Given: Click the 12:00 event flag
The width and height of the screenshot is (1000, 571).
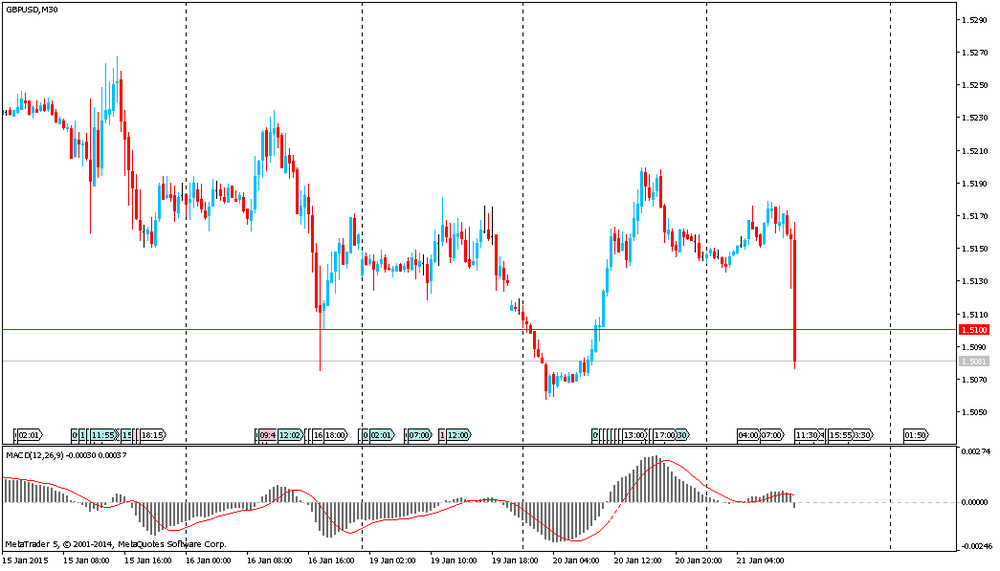Looking at the screenshot, I should point(459,435).
